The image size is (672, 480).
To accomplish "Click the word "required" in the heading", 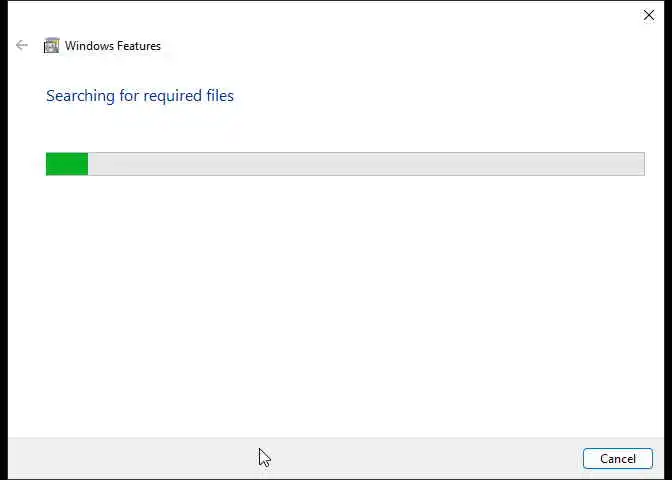I will (171, 96).
